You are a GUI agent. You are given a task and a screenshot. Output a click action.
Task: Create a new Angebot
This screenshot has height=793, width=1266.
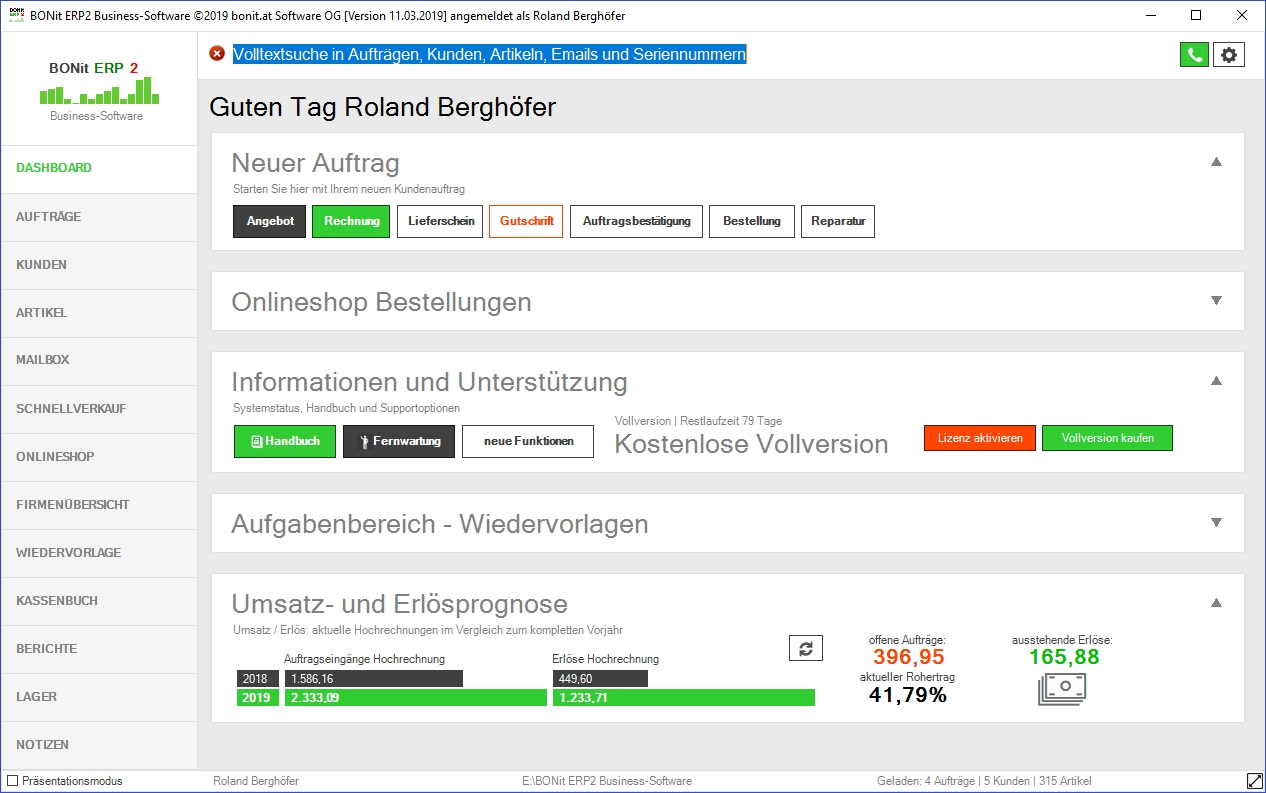[x=270, y=222]
